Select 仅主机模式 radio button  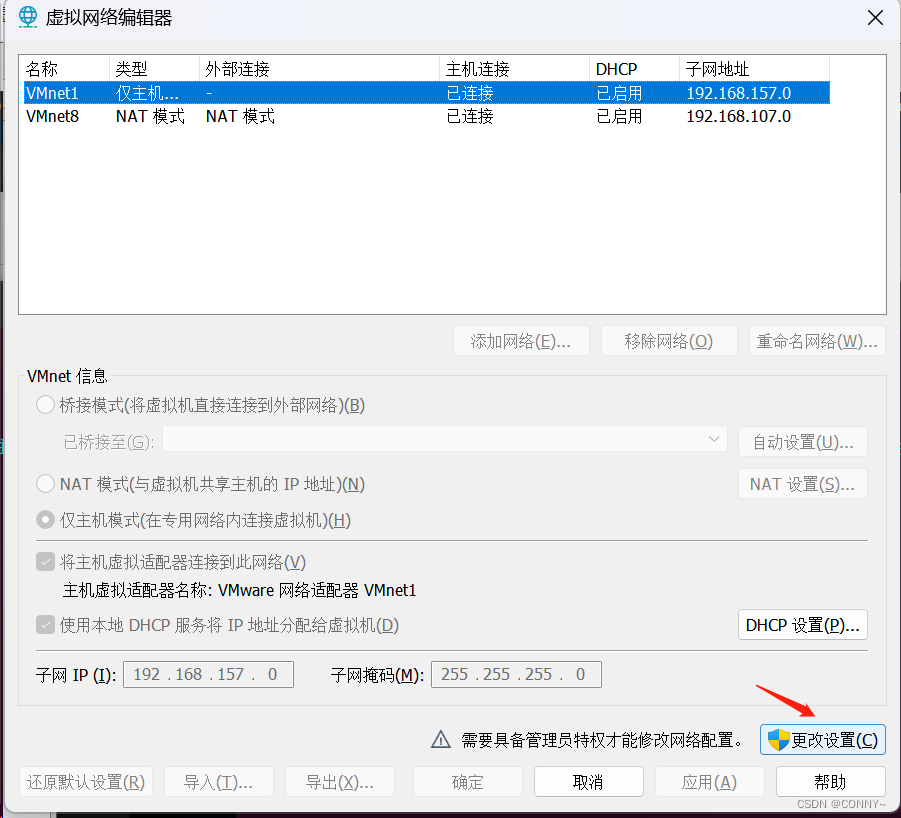tap(45, 520)
